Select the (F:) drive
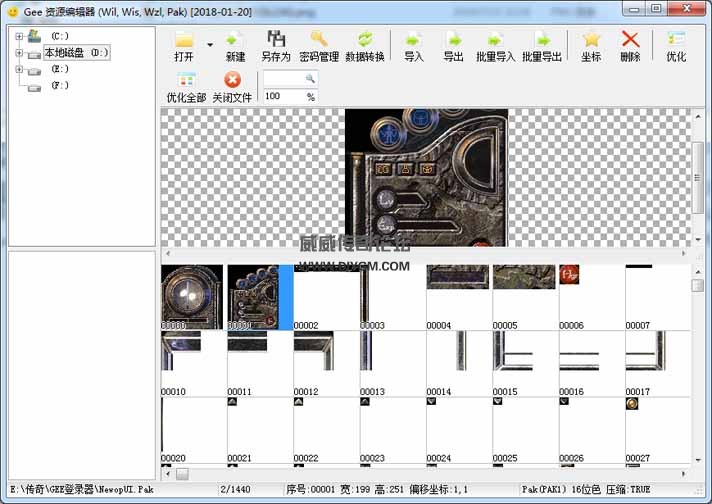 click(59, 85)
